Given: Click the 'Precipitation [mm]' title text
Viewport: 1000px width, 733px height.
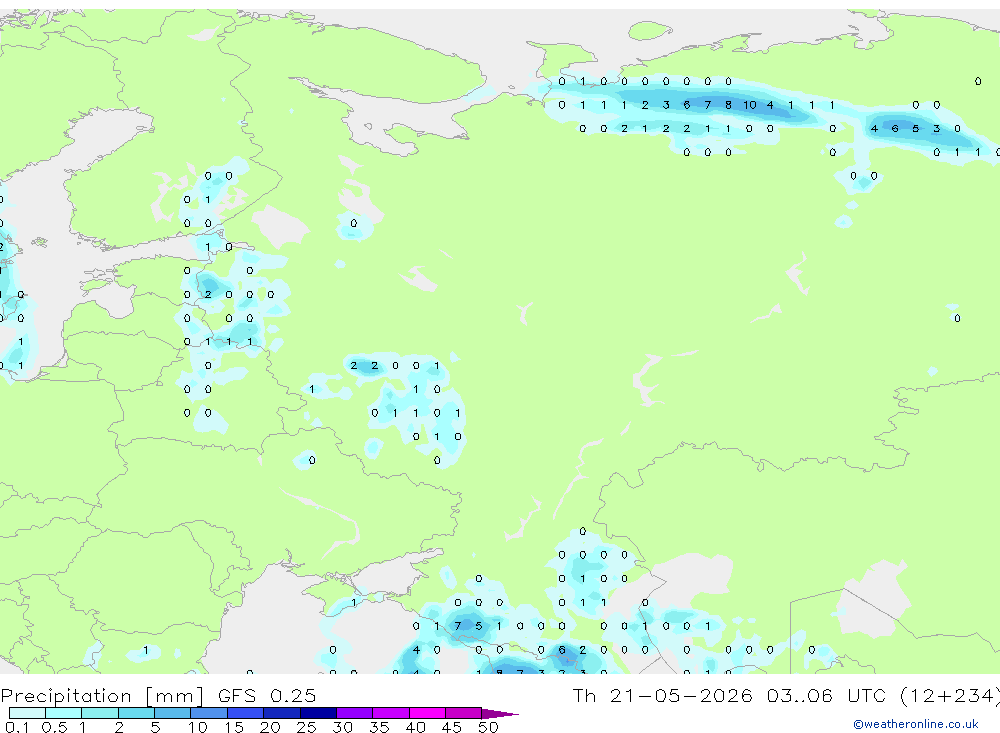Looking at the screenshot, I should (102, 696).
